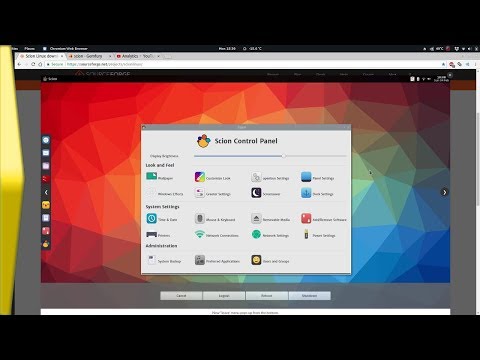The height and width of the screenshot is (360, 480).
Task: Click the browser address bar
Action: pyautogui.click(x=252, y=64)
